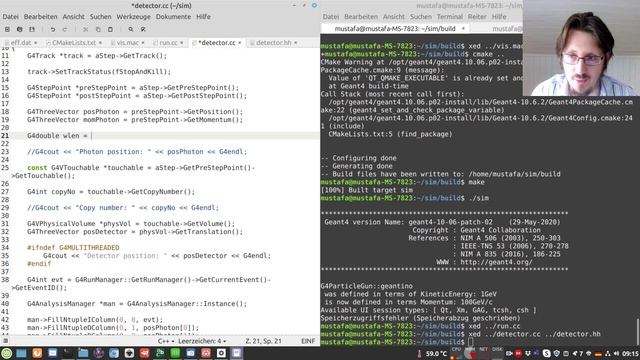640x360 pixels.
Task: Click the Dropbox tray icon
Action: click(528, 353)
